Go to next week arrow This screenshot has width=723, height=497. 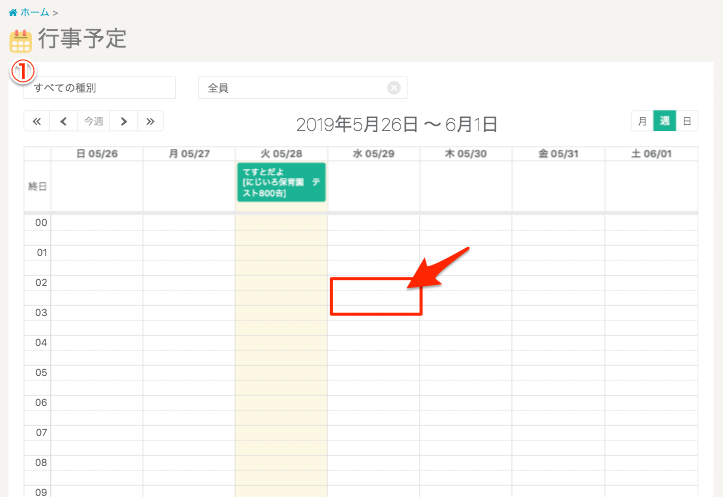(x=123, y=121)
